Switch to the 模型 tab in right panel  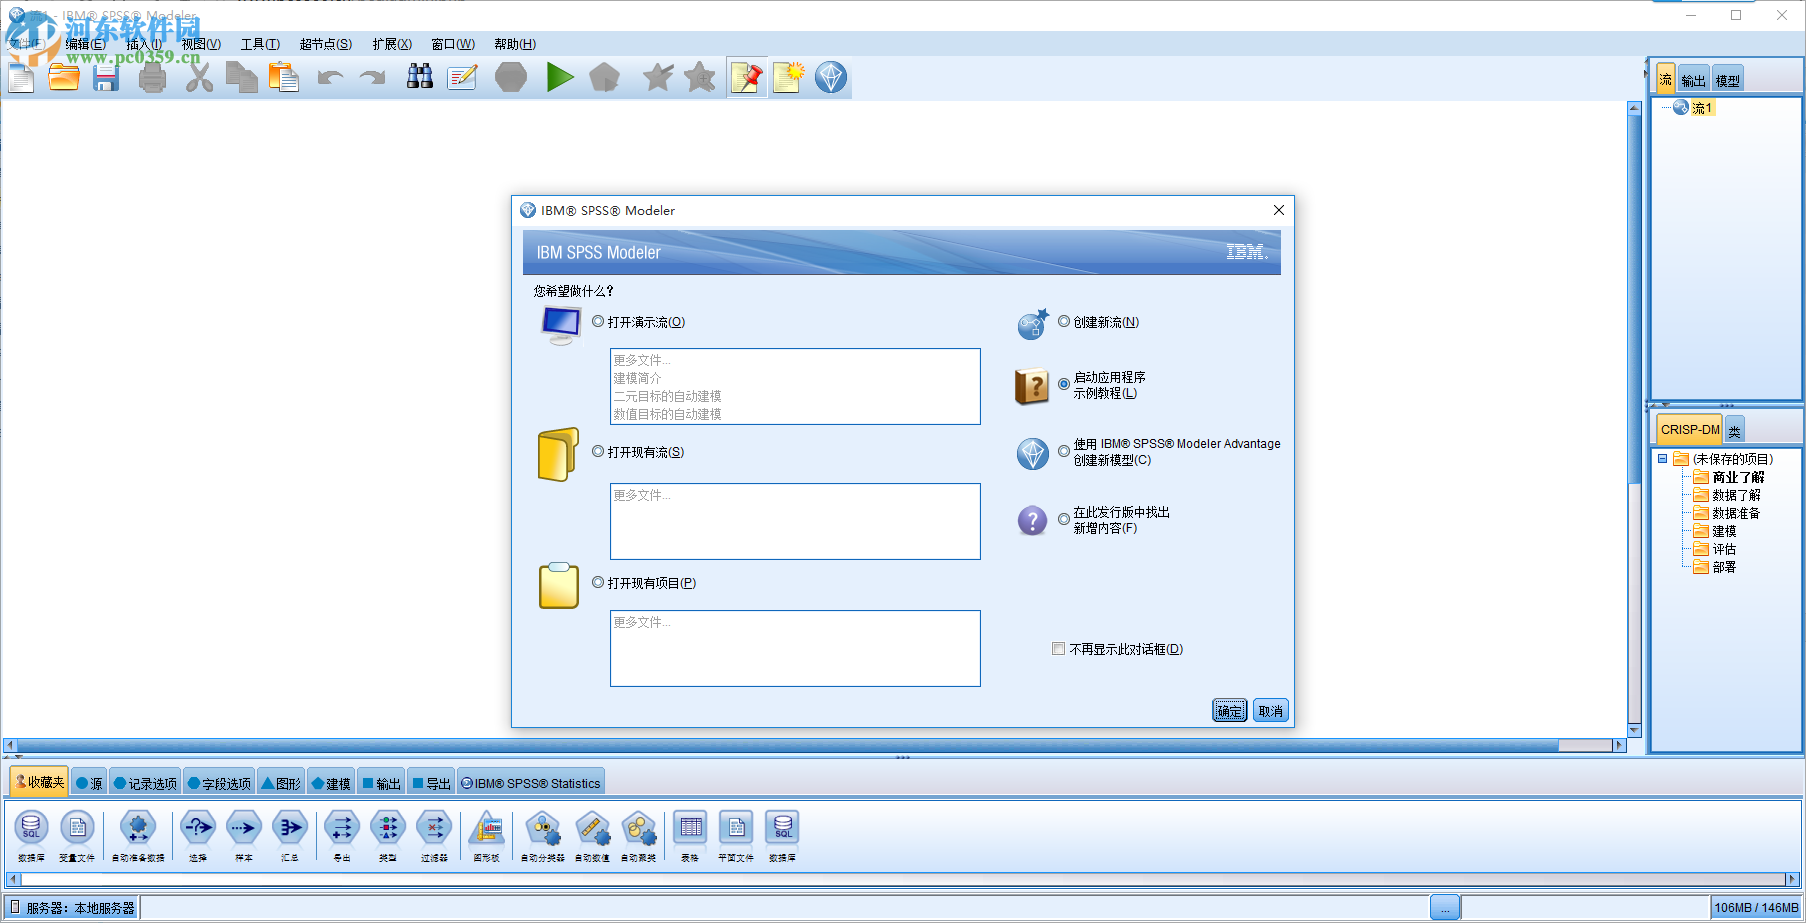tap(1727, 78)
